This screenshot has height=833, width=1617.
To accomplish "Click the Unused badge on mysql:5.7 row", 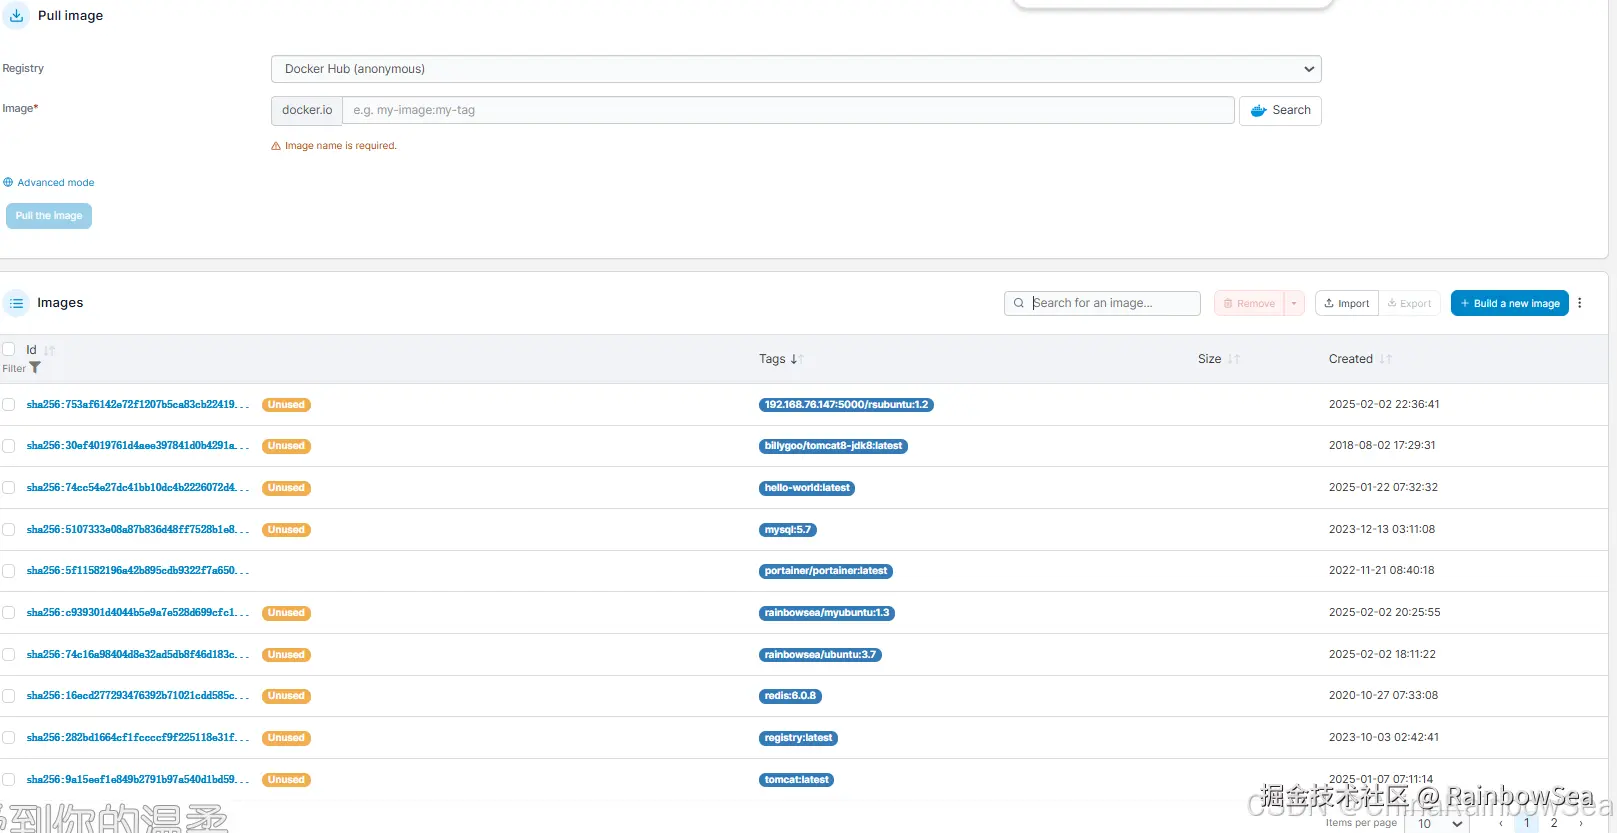I will (x=286, y=530).
